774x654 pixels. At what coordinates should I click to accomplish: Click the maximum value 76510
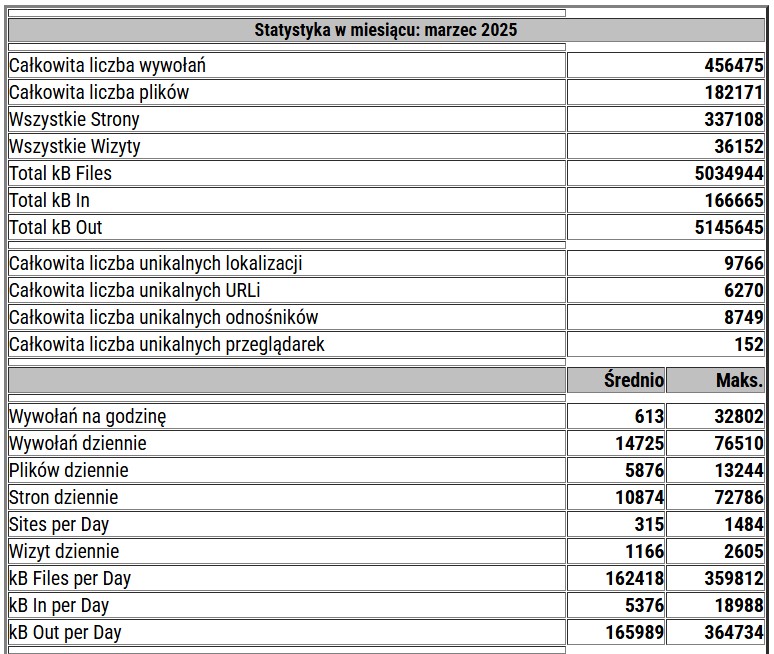point(738,443)
